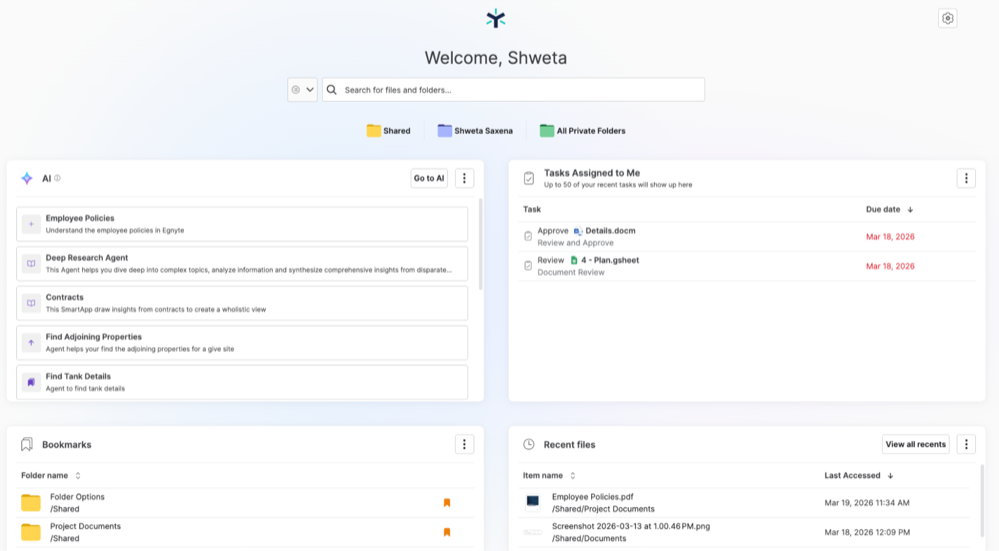The height and width of the screenshot is (551, 999).
Task: Open Shweta Saxena private folder
Action: coord(475,131)
